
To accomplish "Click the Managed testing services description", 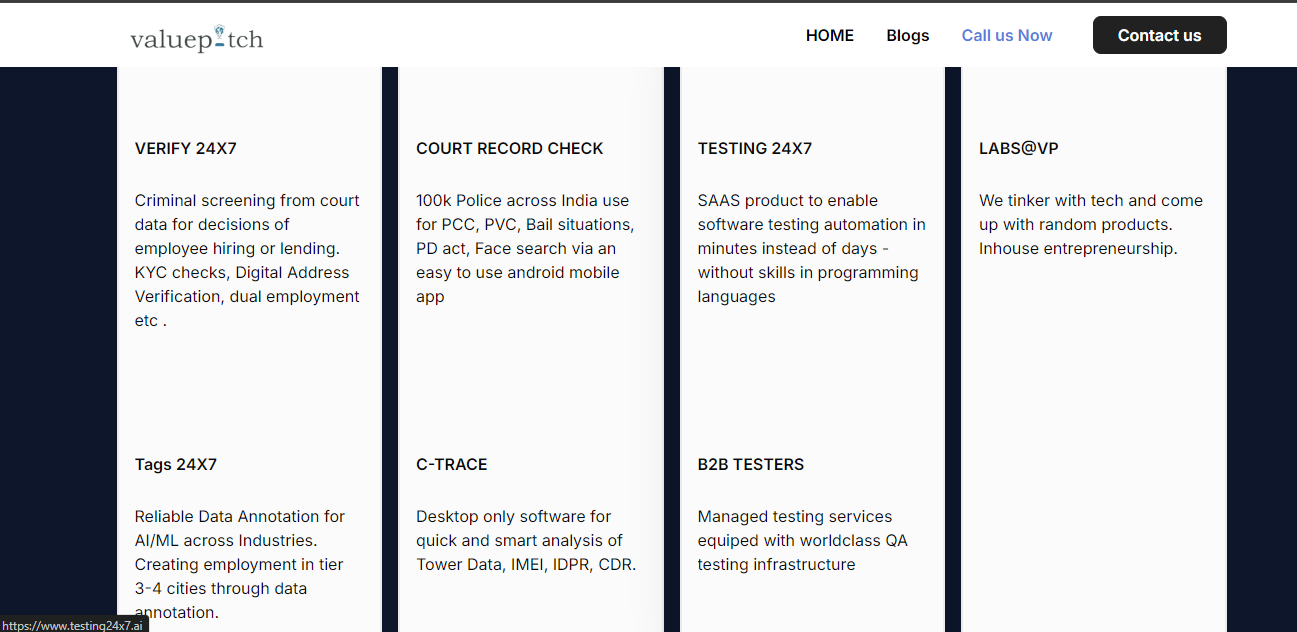I will [803, 540].
